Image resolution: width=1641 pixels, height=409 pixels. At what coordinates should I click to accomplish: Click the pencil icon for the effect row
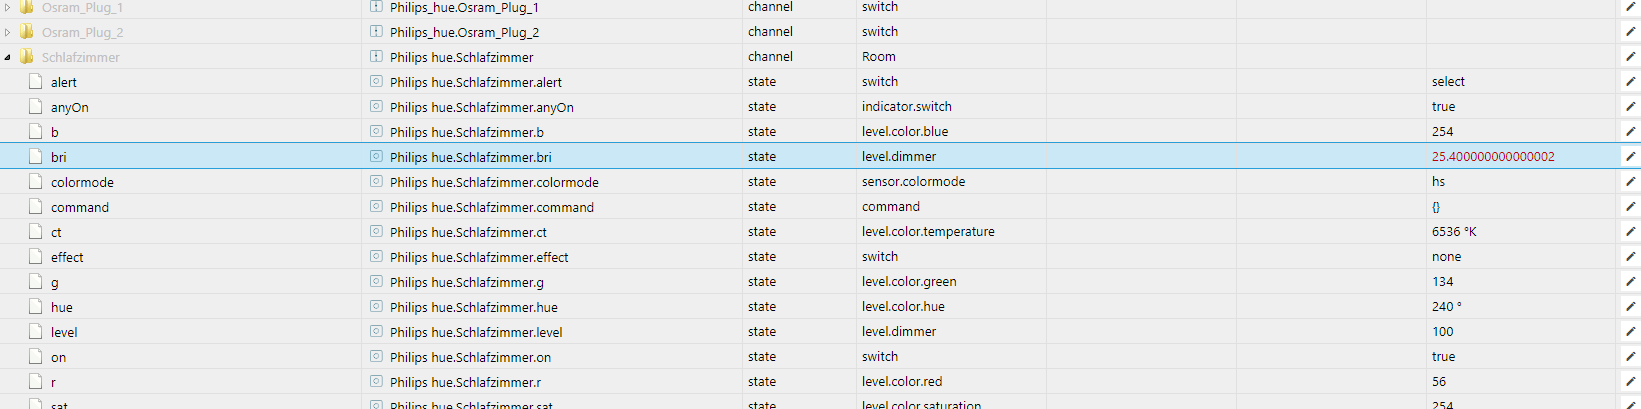[x=1631, y=257]
